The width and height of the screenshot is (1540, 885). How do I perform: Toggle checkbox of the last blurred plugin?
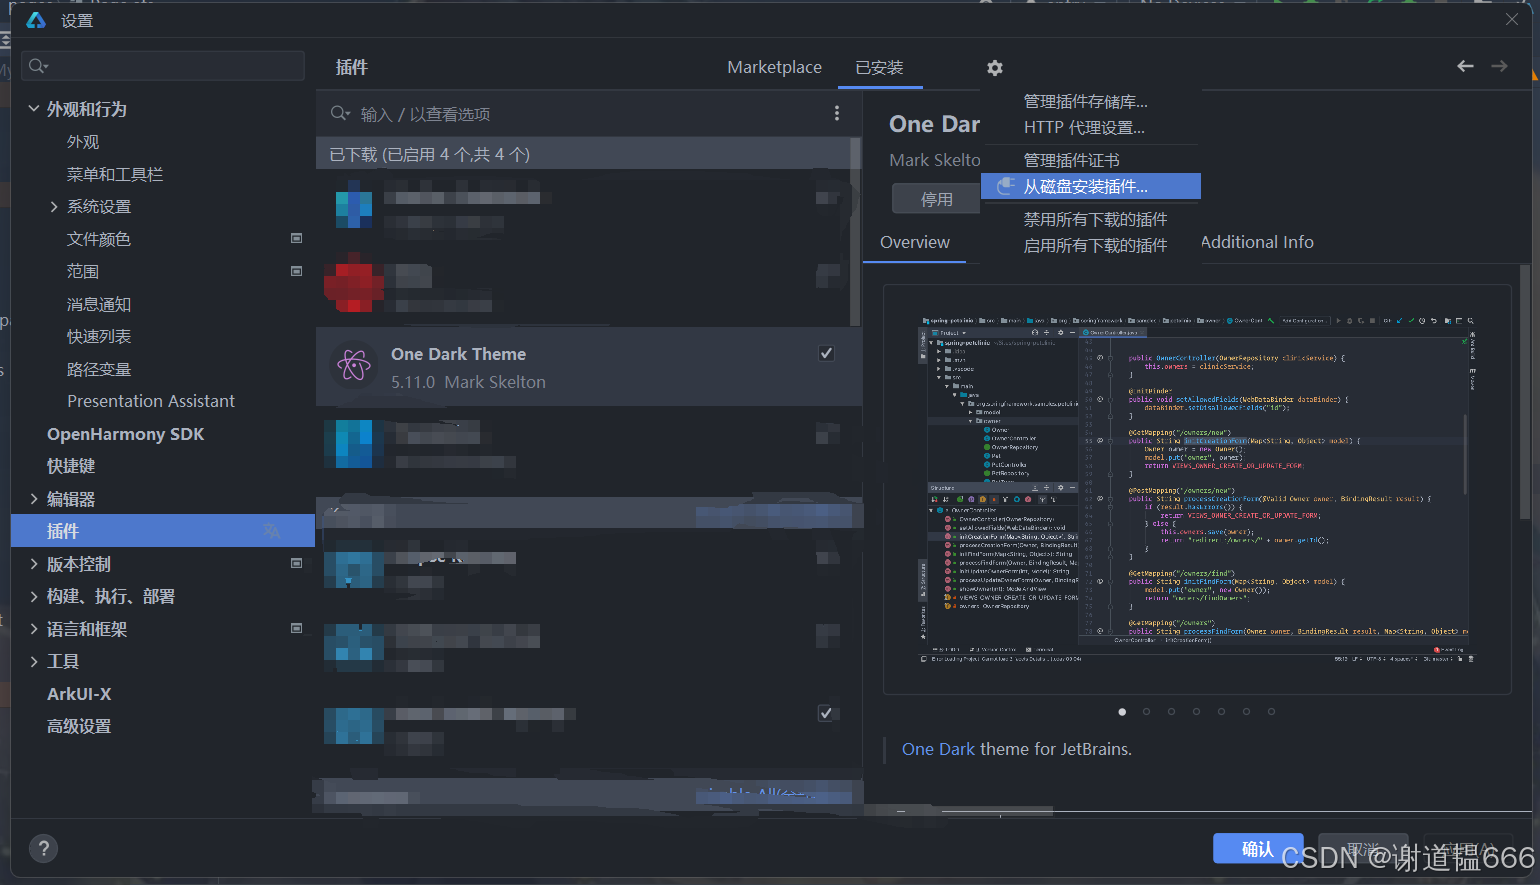click(825, 713)
